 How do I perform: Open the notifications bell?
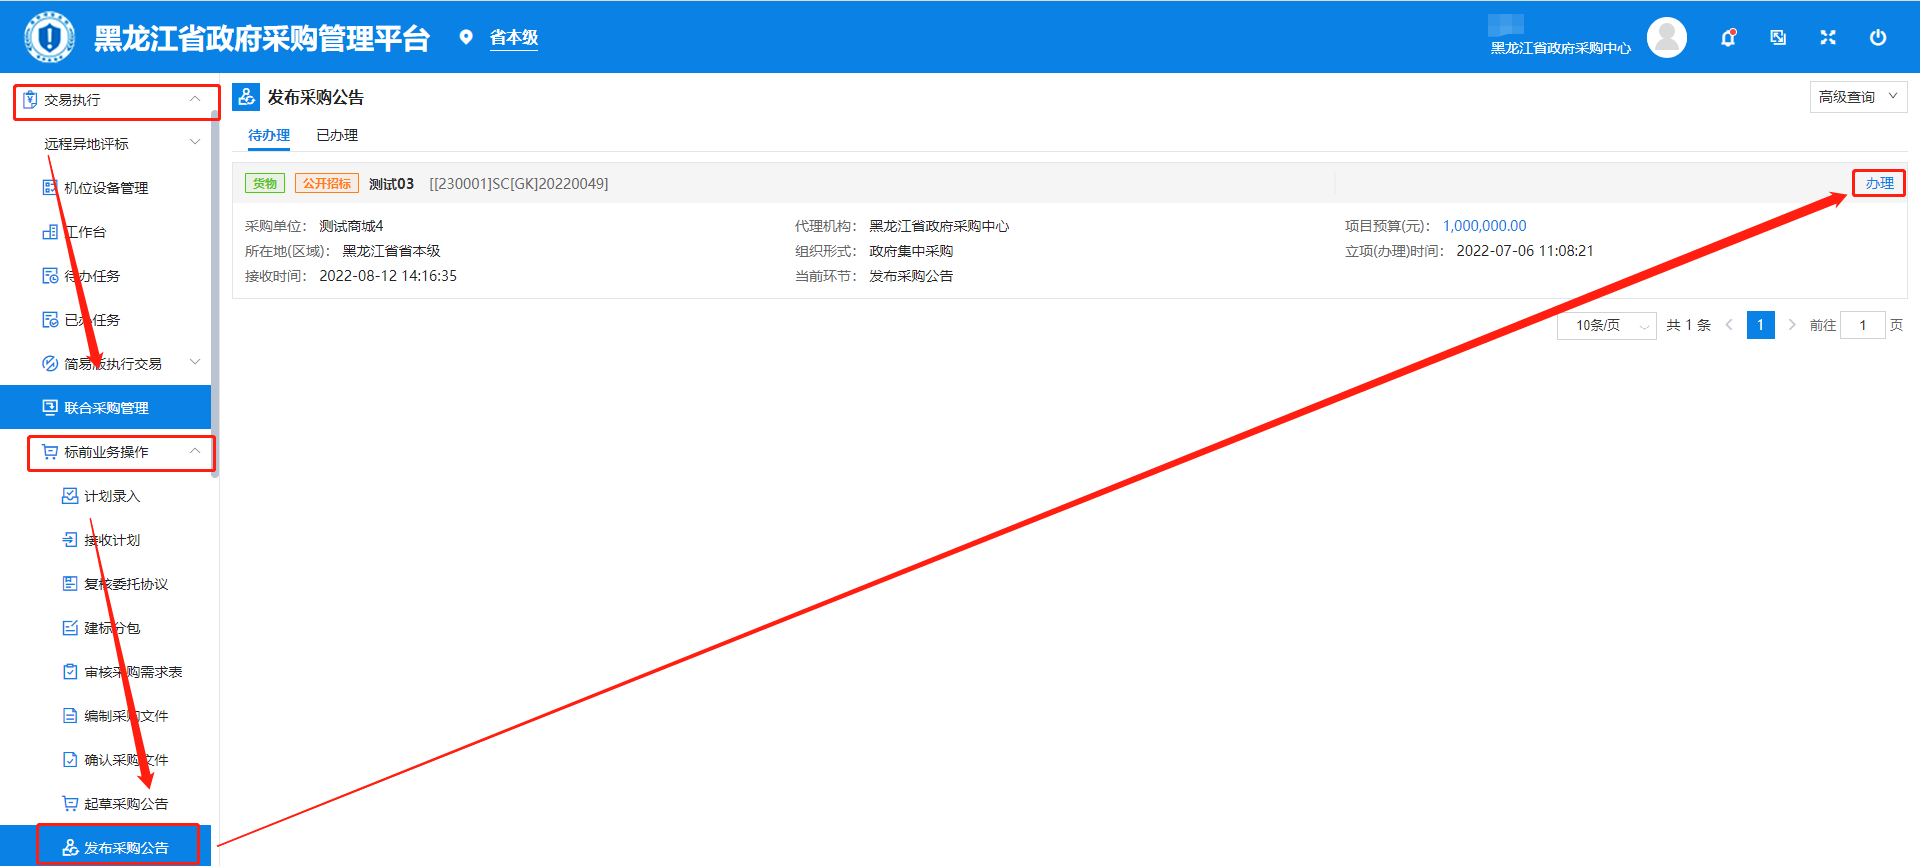[1728, 38]
